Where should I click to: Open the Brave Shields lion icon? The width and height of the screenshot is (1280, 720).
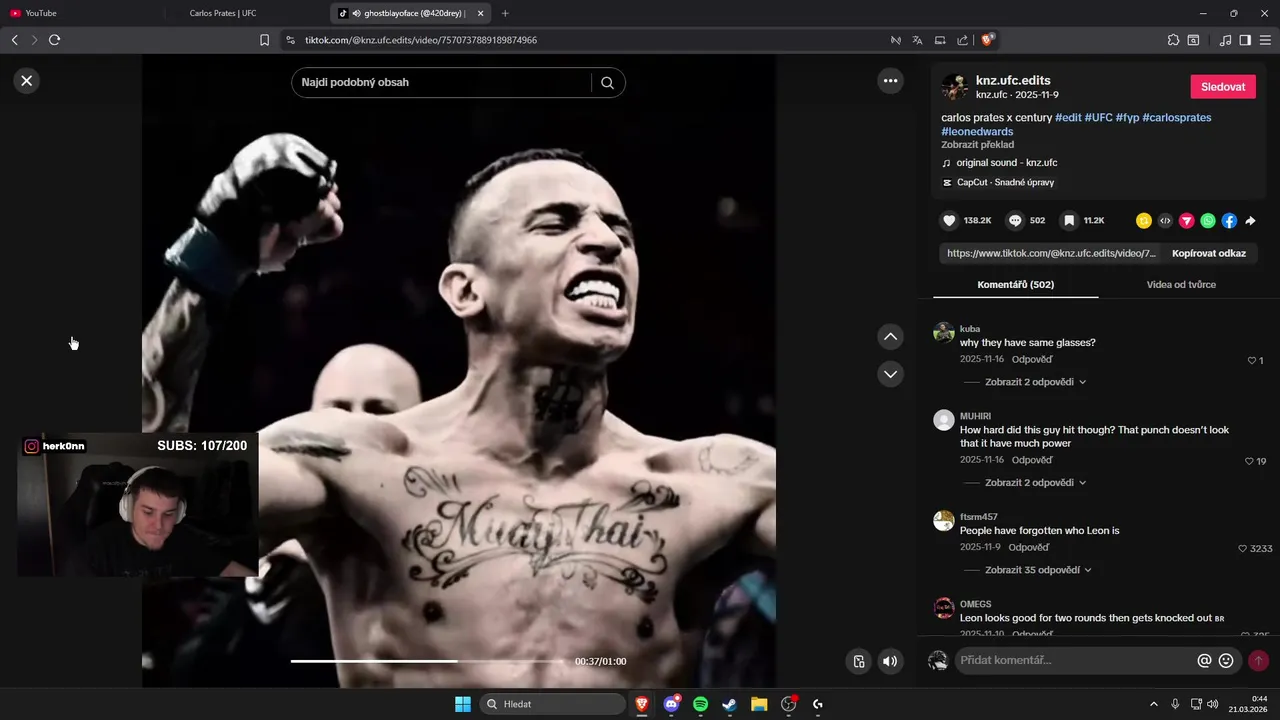click(x=987, y=40)
